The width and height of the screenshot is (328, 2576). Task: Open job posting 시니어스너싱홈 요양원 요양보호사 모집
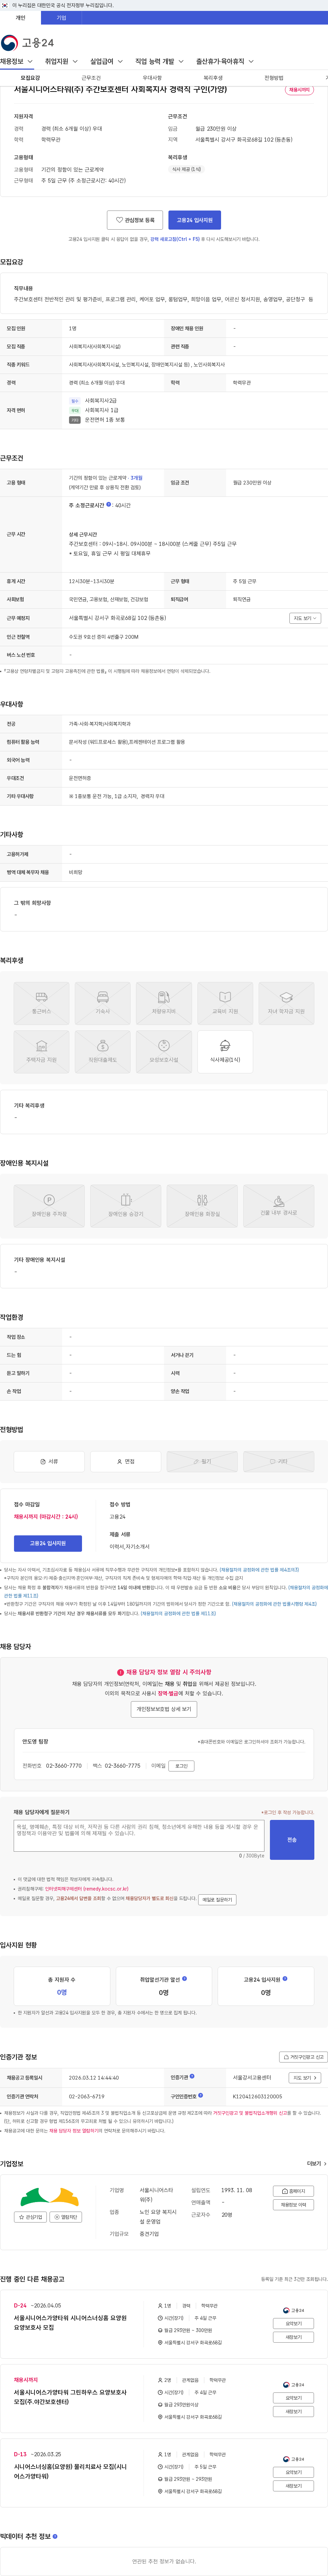70,2322
